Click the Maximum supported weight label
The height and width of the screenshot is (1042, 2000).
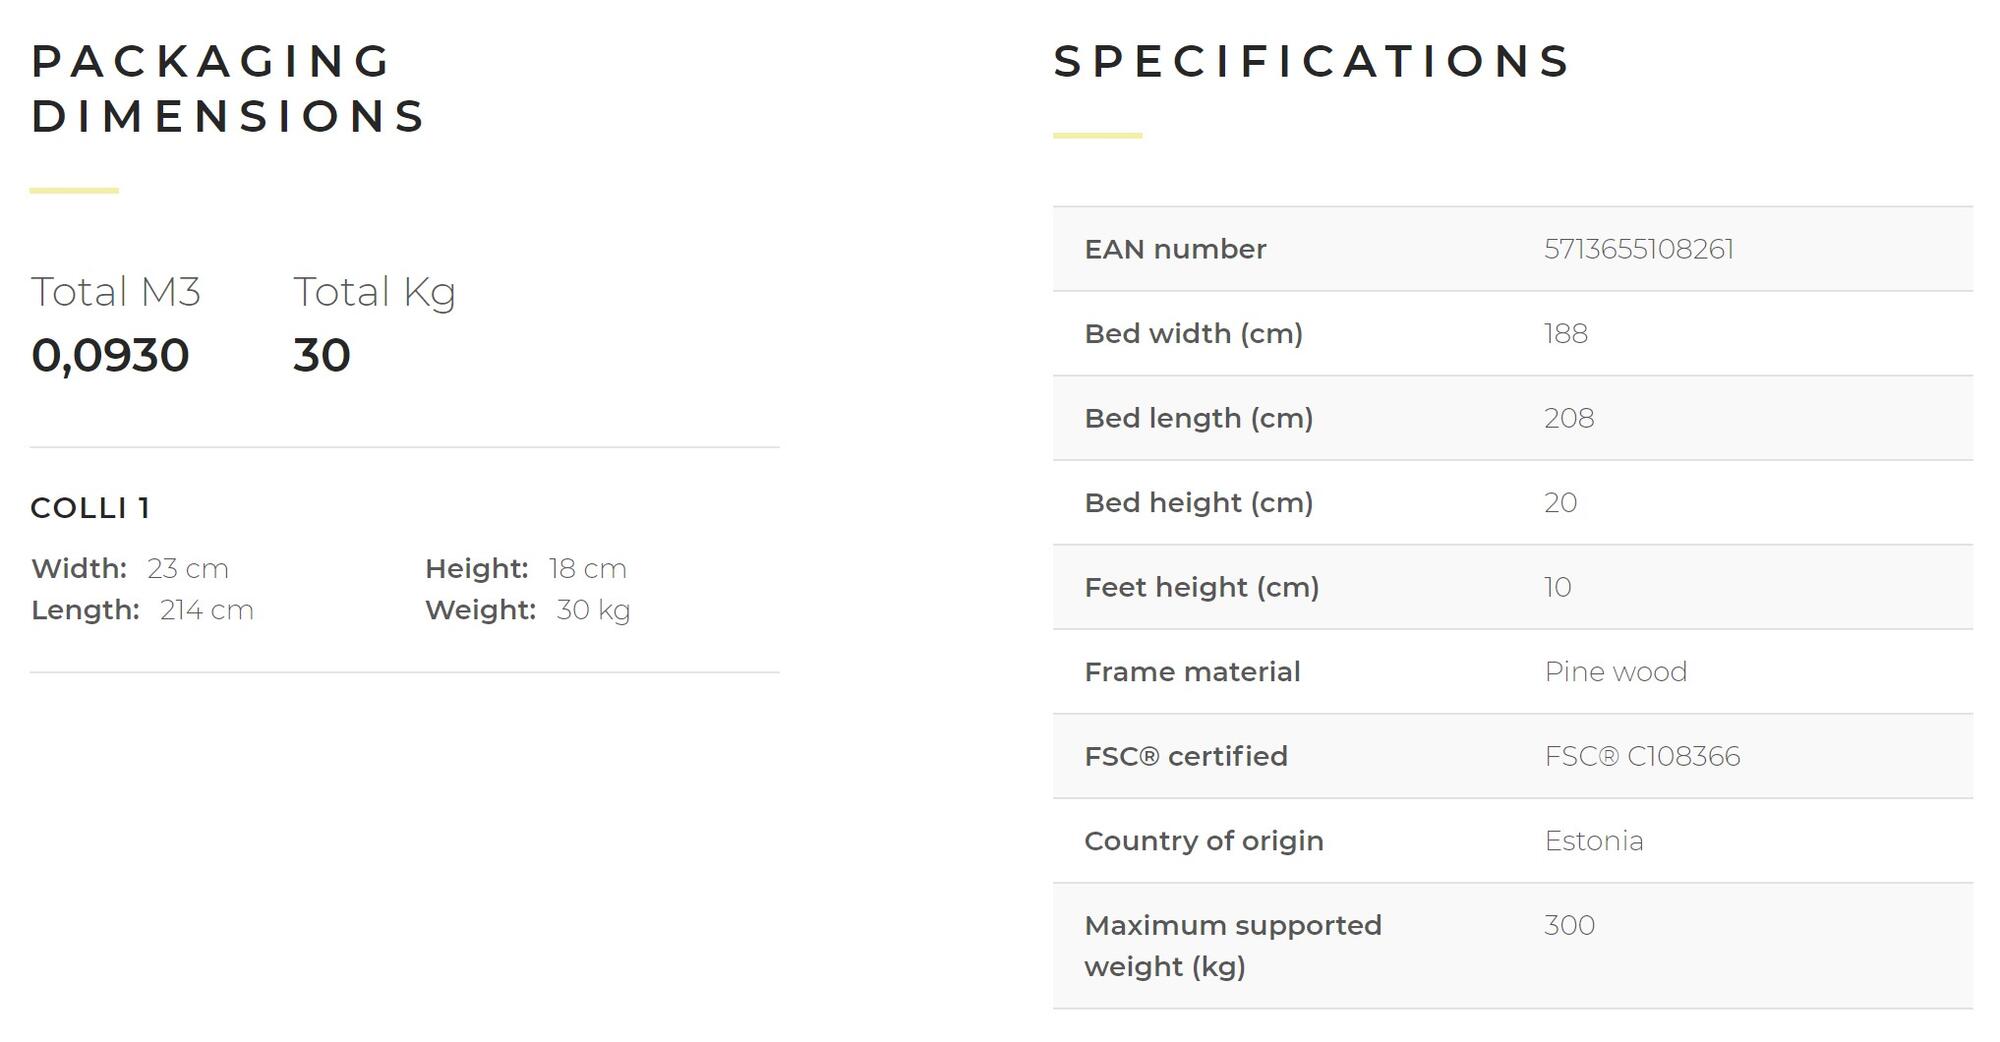tap(1232, 945)
